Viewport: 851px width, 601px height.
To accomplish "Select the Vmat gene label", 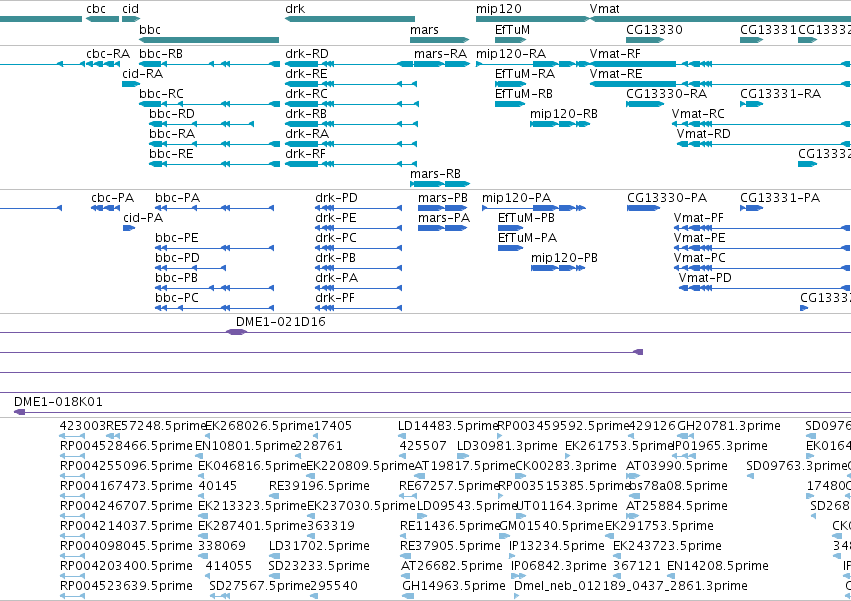I will click(x=605, y=9).
